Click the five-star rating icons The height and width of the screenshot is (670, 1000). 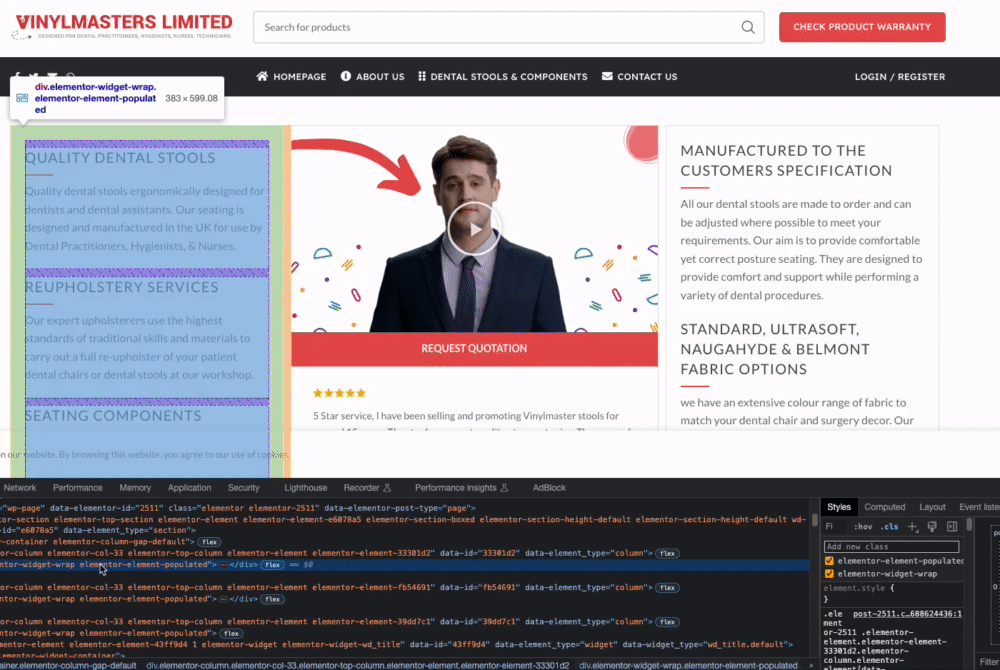(339, 393)
